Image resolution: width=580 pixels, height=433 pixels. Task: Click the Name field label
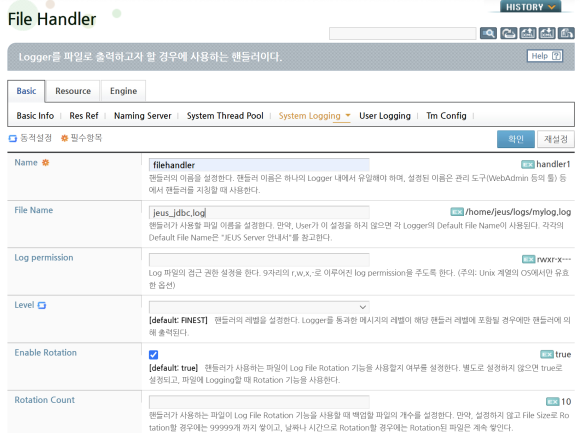click(26, 163)
